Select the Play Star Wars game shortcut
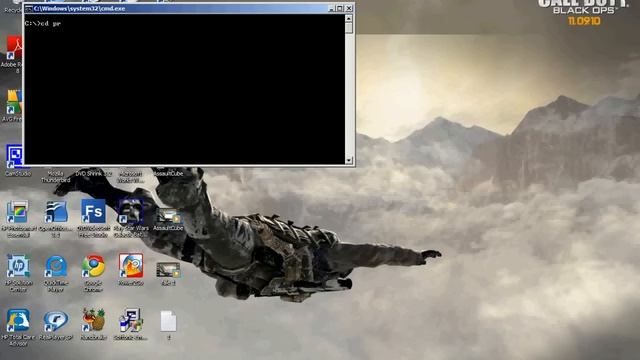This screenshot has height=360, width=640. pyautogui.click(x=131, y=211)
